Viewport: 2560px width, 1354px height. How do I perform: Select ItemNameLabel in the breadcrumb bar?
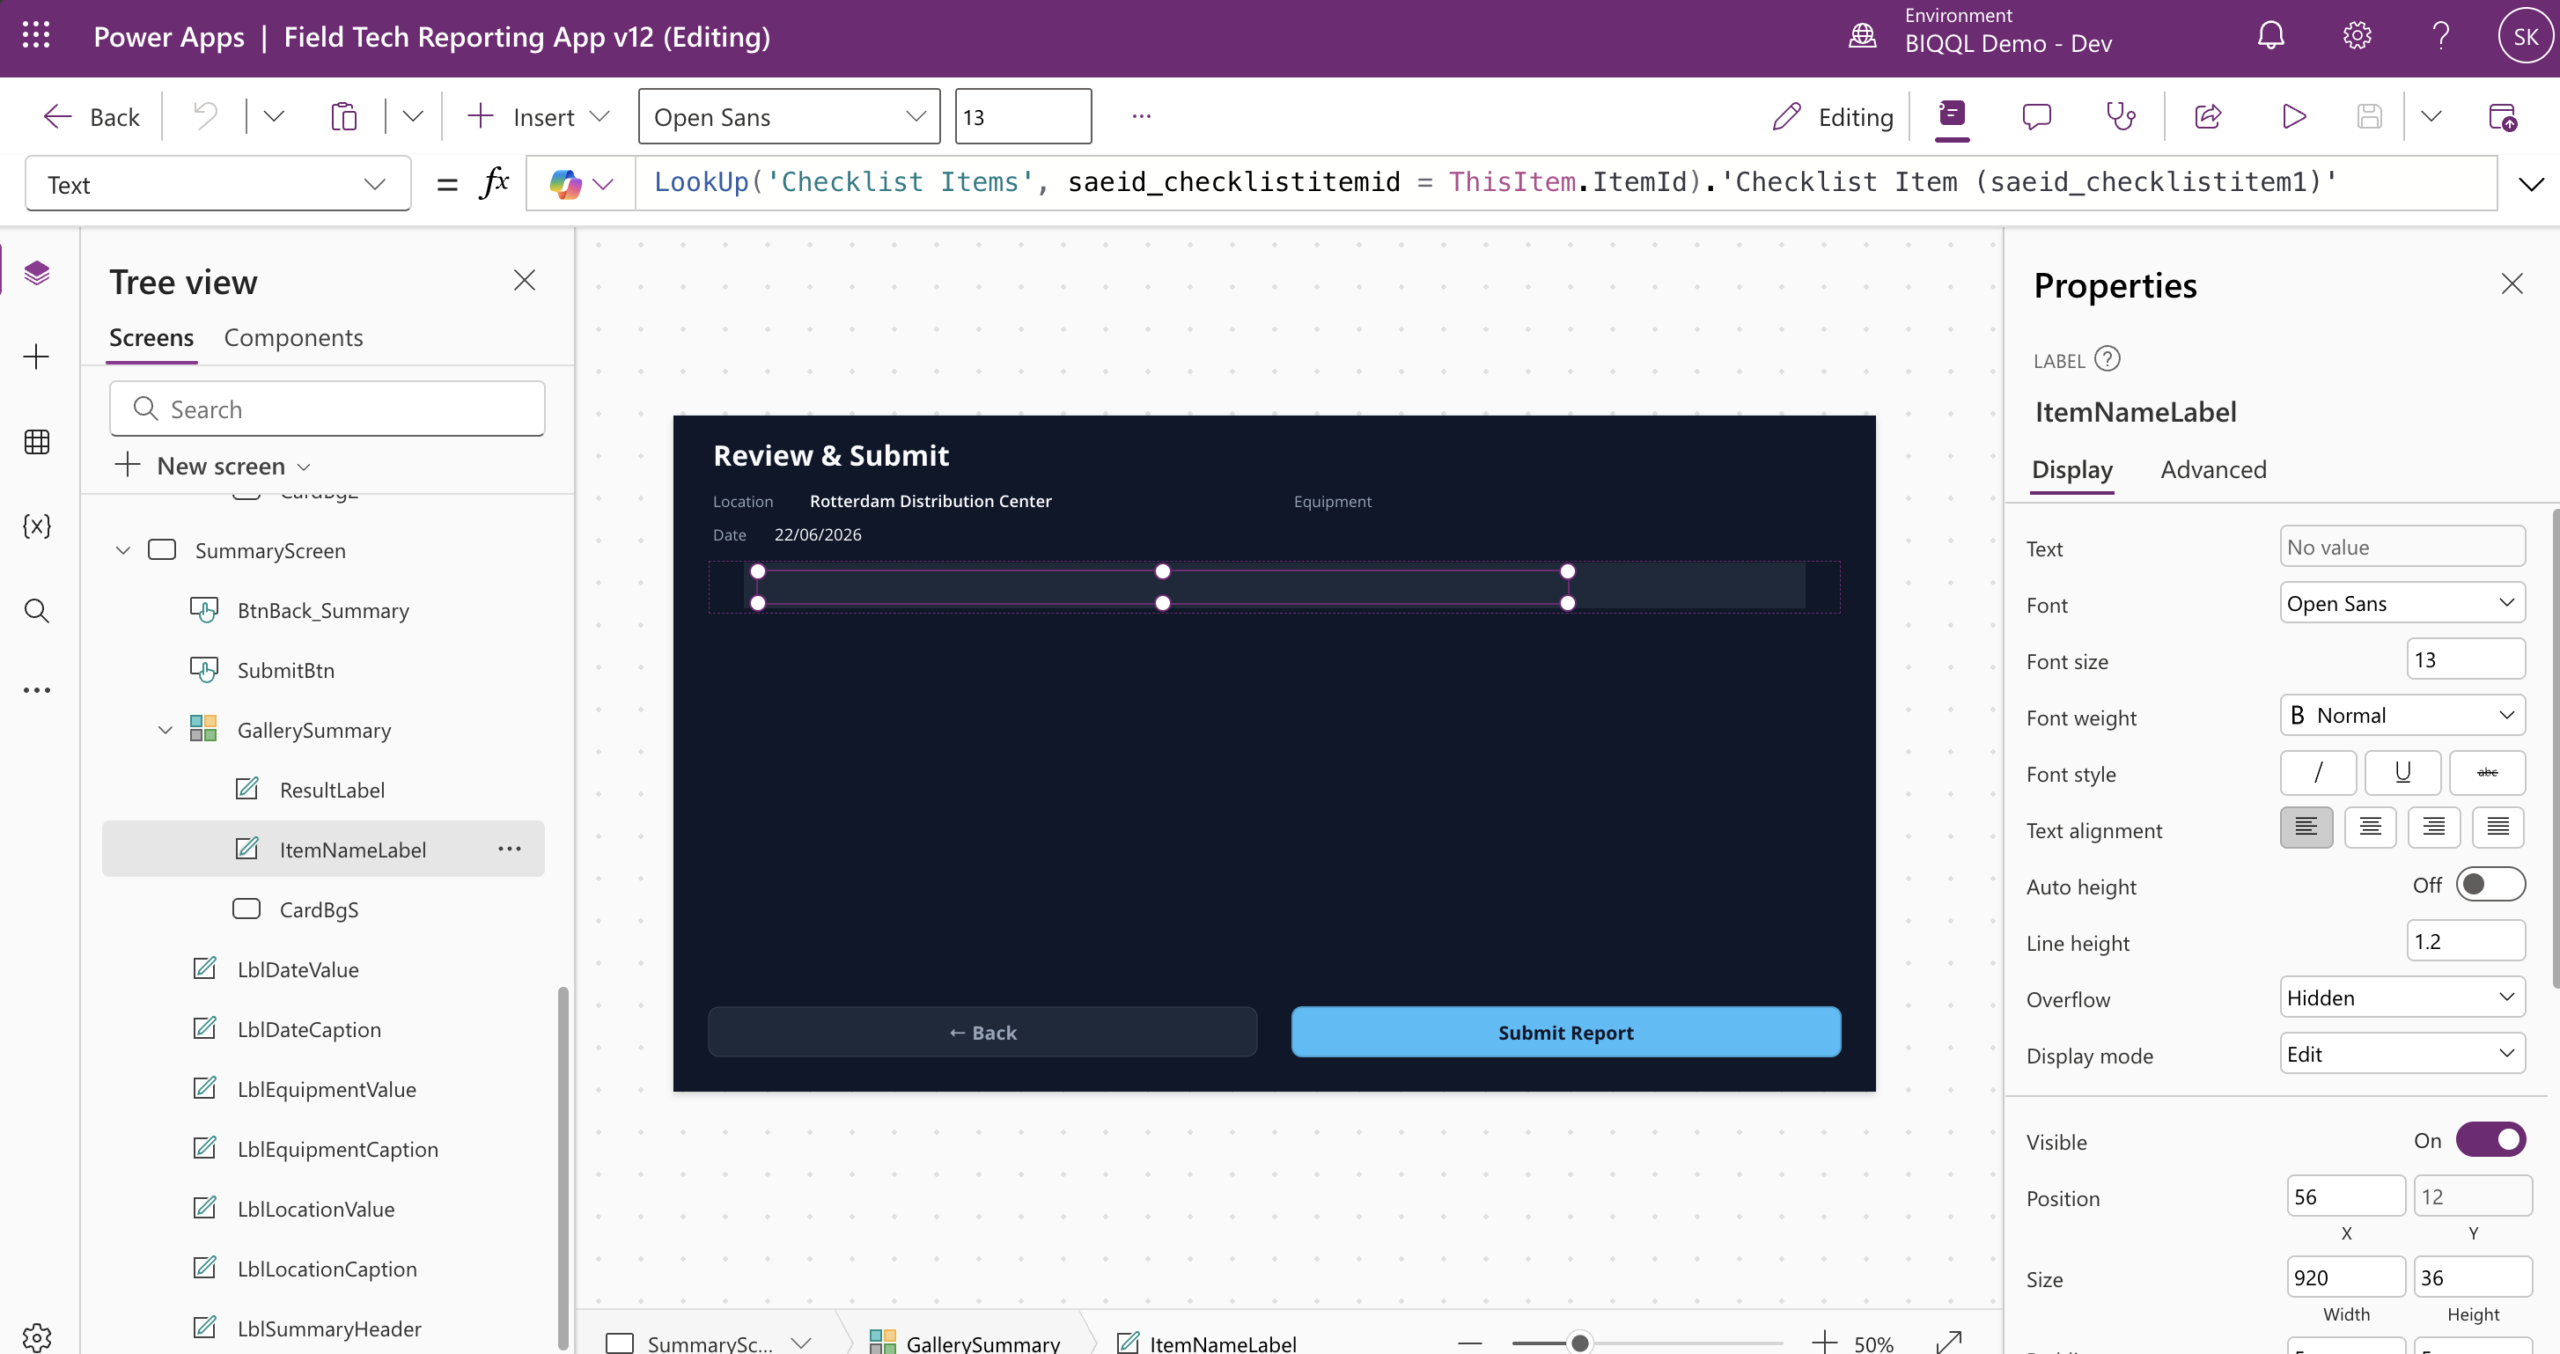[1206, 1343]
